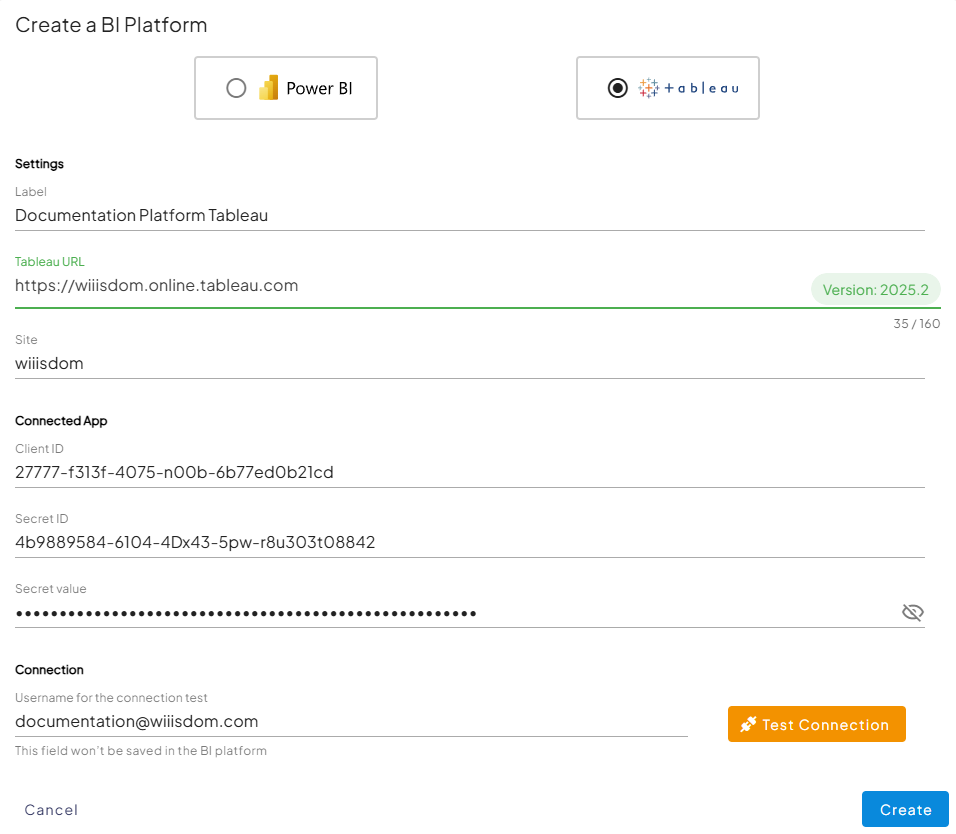Click the Power BI logo icon

click(x=268, y=88)
